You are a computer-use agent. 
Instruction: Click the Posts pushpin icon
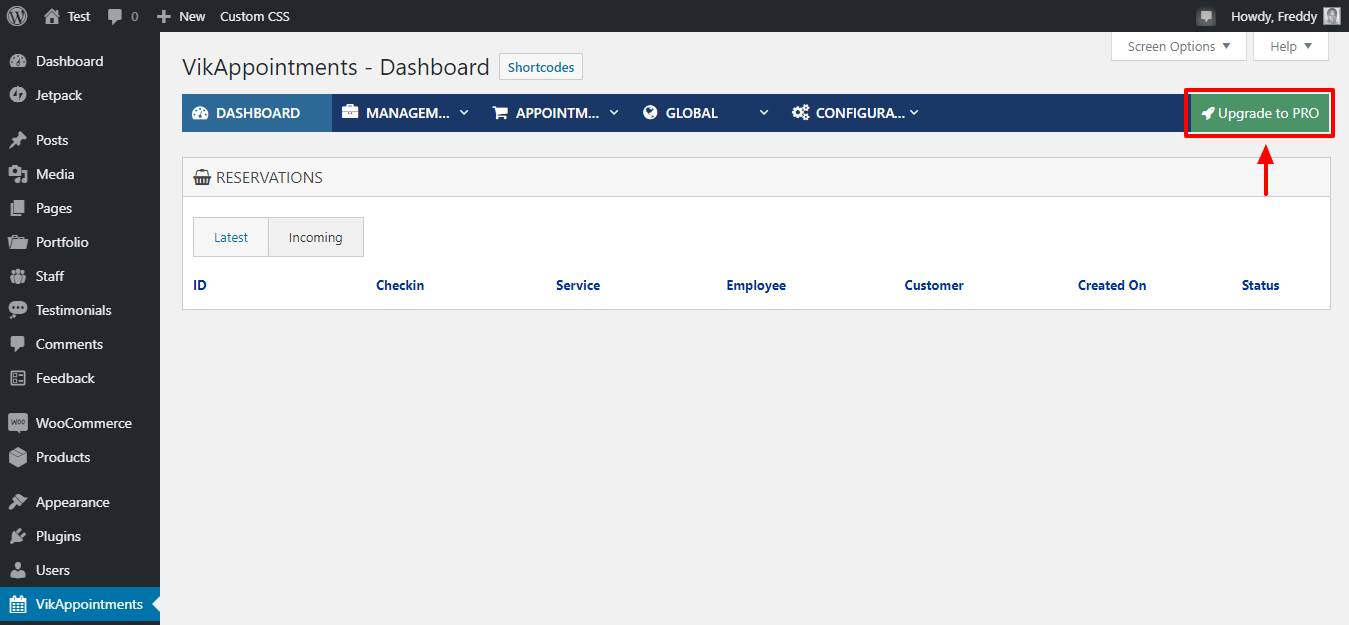pyautogui.click(x=18, y=140)
